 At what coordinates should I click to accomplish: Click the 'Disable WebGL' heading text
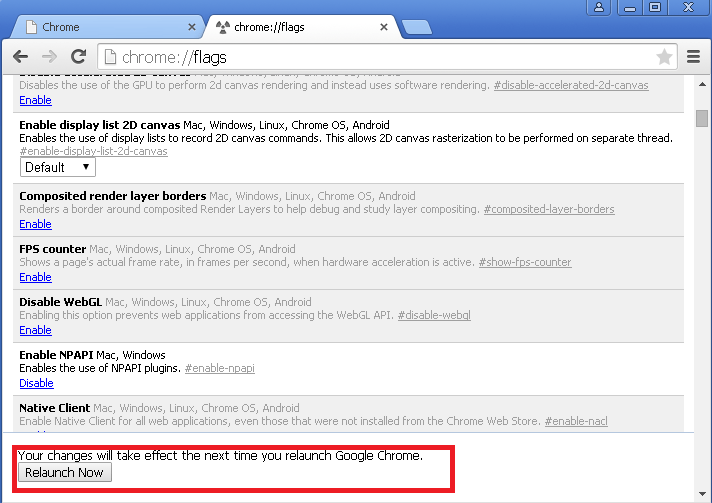tap(60, 302)
